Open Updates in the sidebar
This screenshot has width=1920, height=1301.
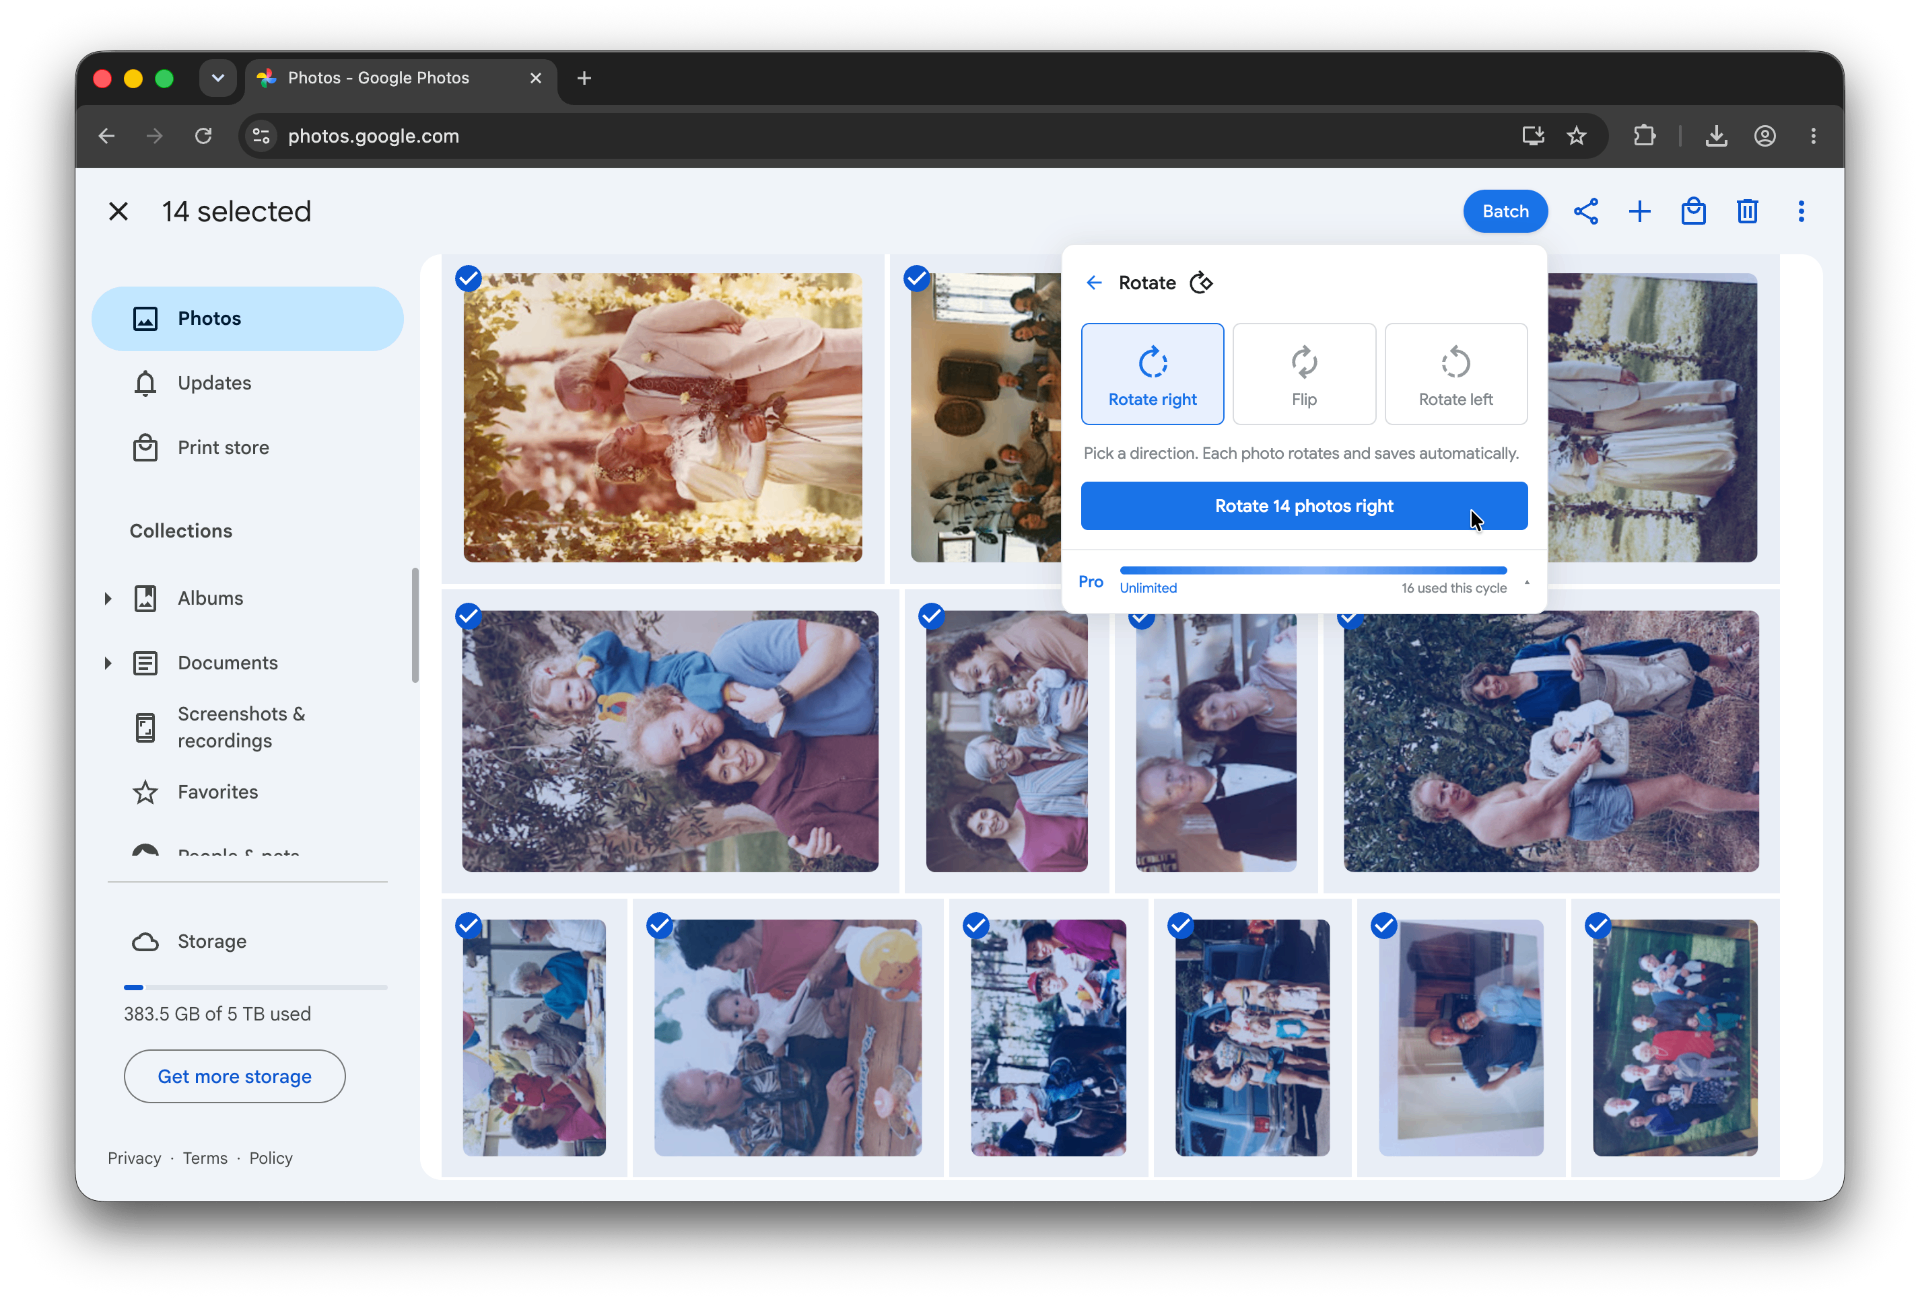click(214, 383)
